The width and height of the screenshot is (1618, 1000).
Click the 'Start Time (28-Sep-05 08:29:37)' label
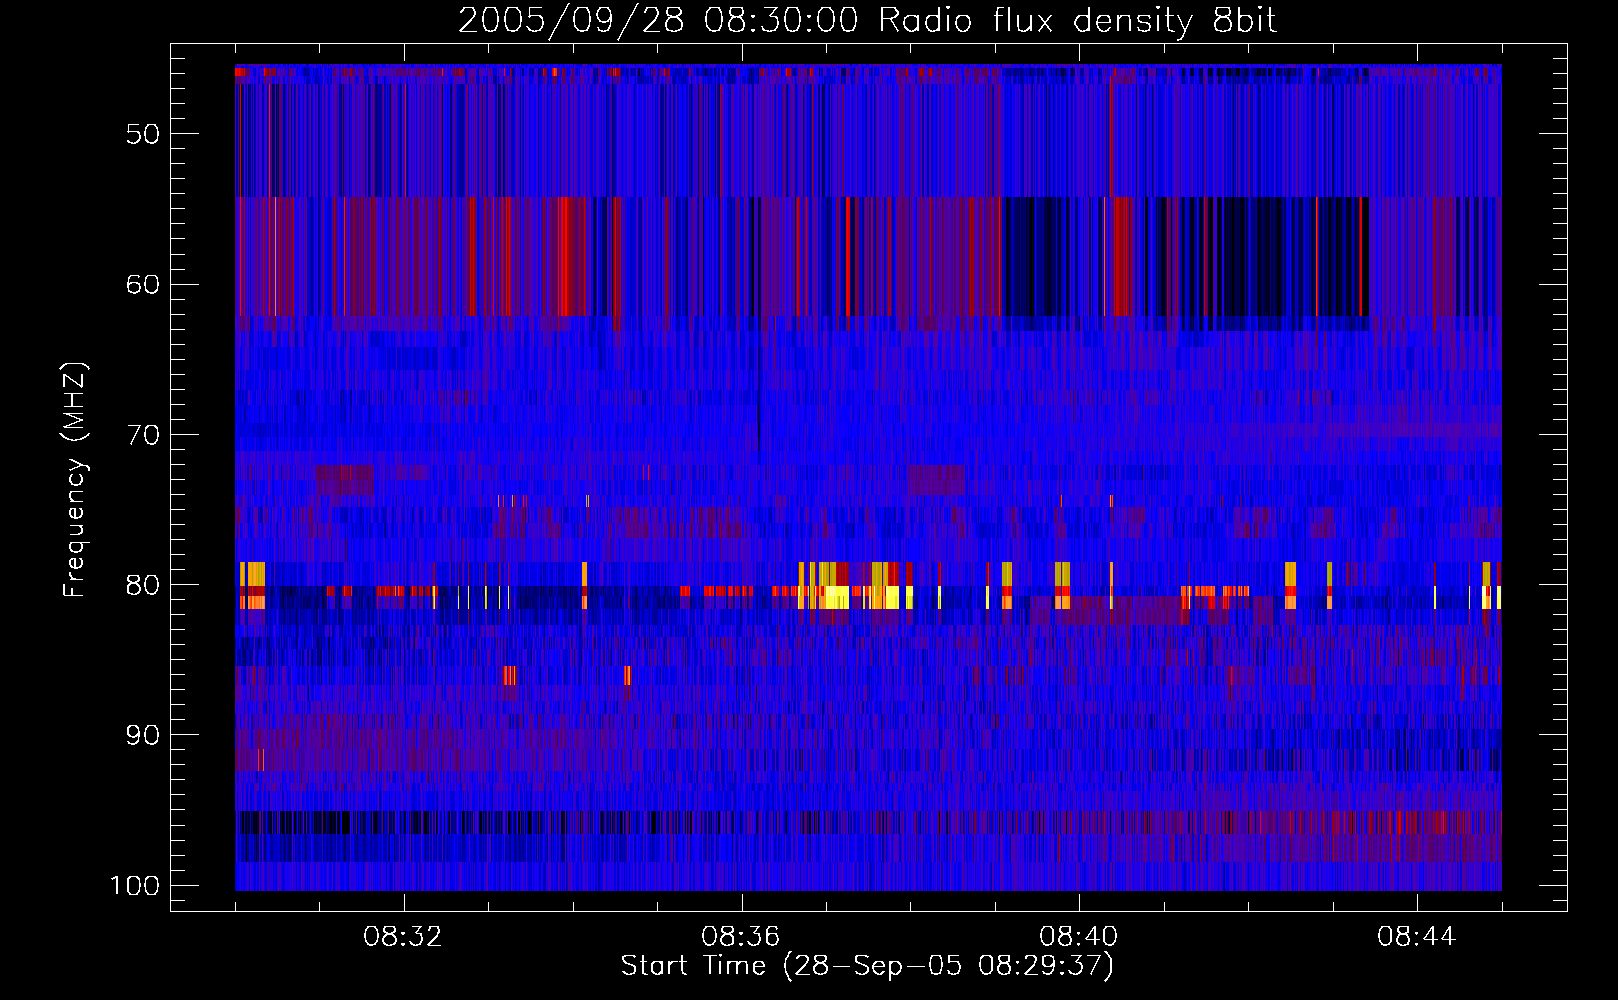(x=867, y=966)
